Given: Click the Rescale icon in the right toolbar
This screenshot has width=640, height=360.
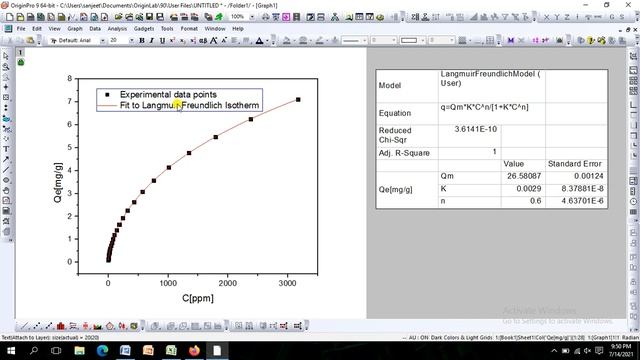Looking at the screenshot, I should point(633,56).
